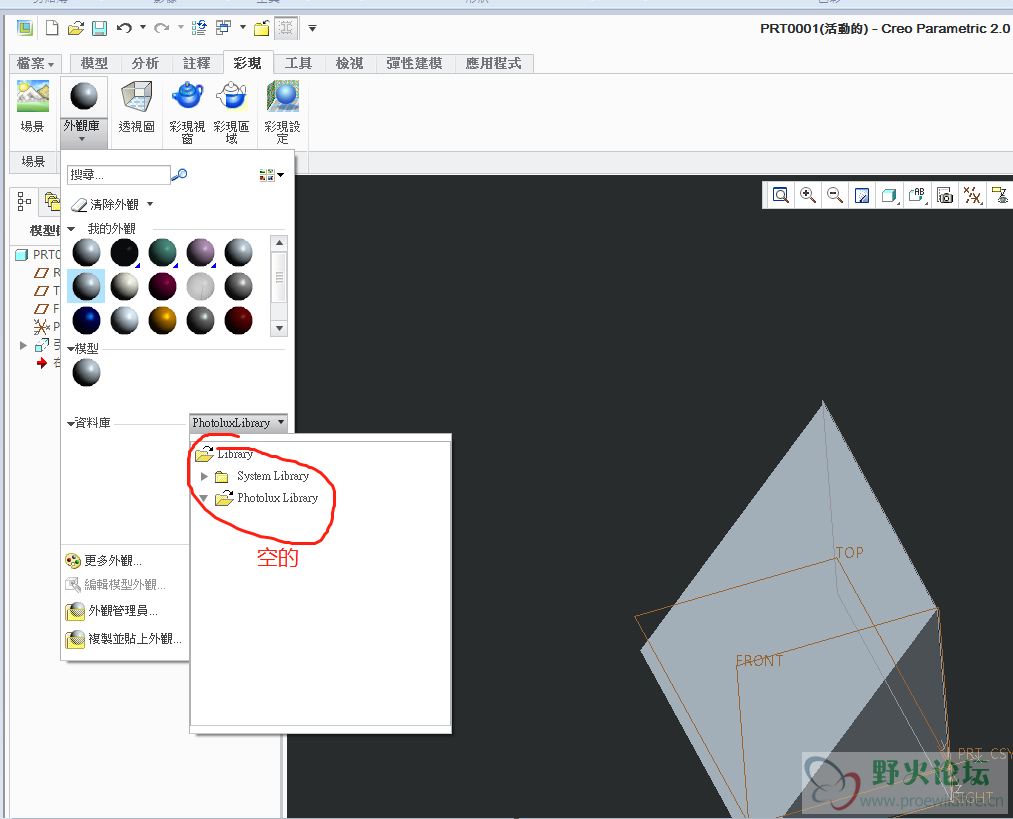Click the search magnifier beside 搜尋 field
The width and height of the screenshot is (1013, 819).
click(180, 174)
